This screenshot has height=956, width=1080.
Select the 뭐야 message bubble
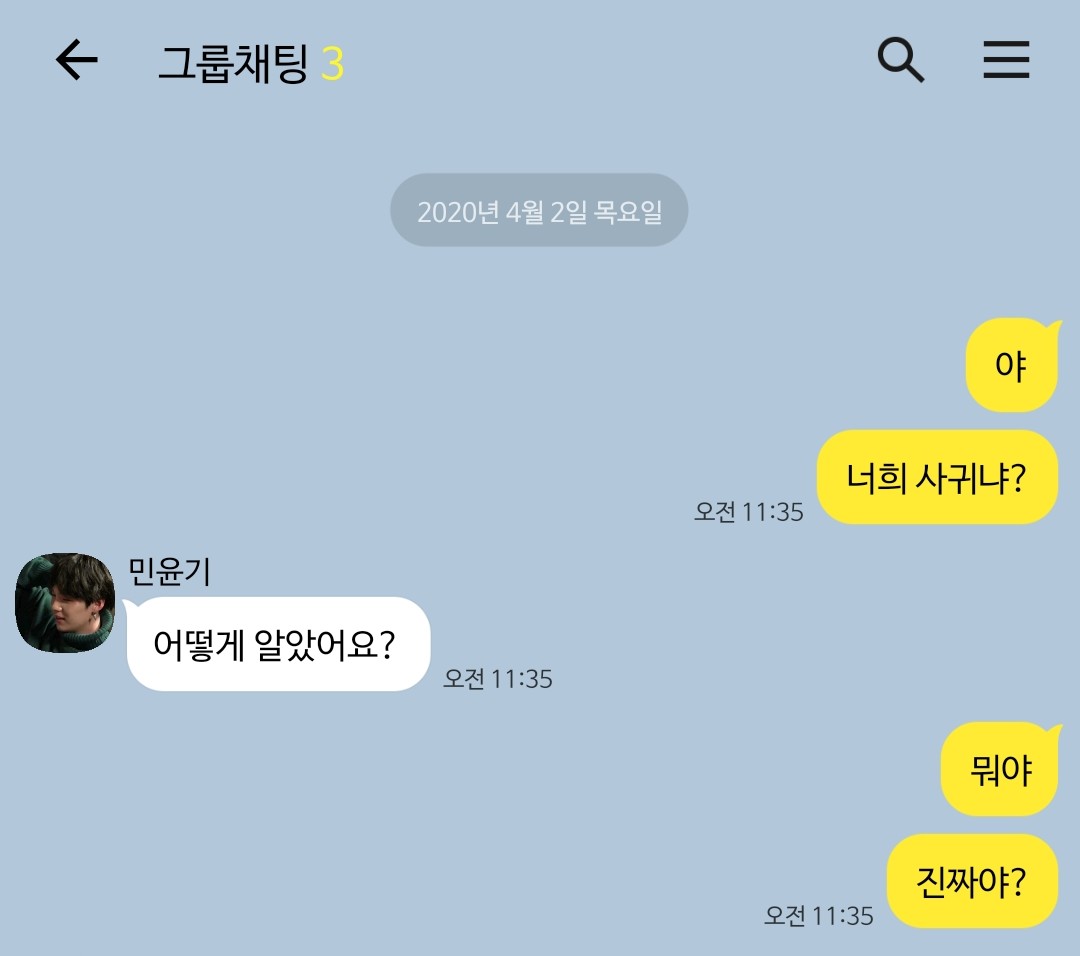[x=999, y=769]
